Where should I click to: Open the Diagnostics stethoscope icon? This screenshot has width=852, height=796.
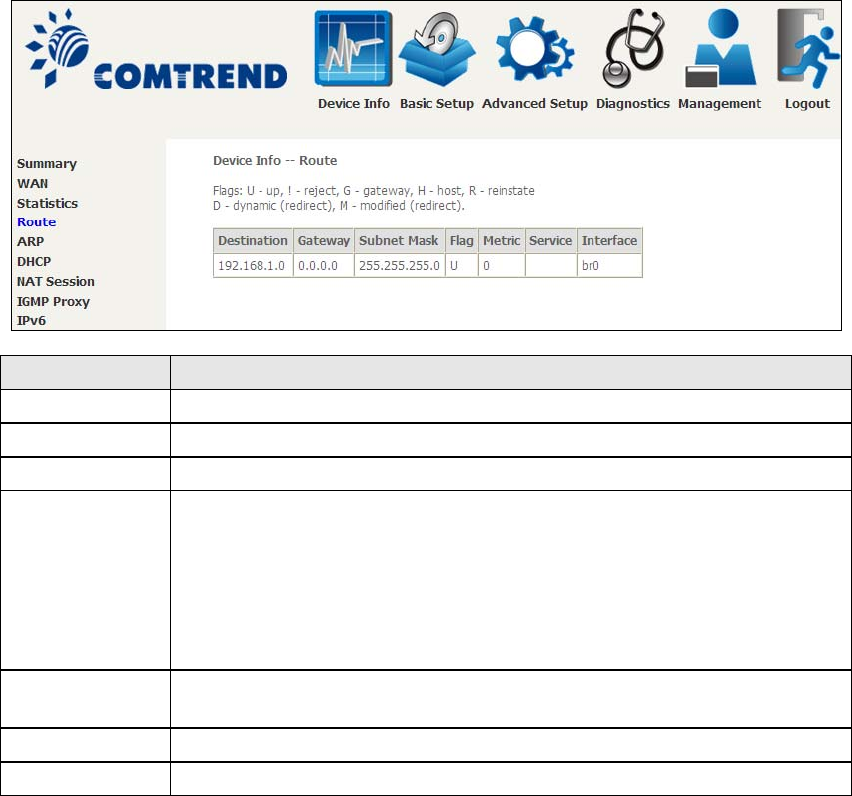(633, 48)
